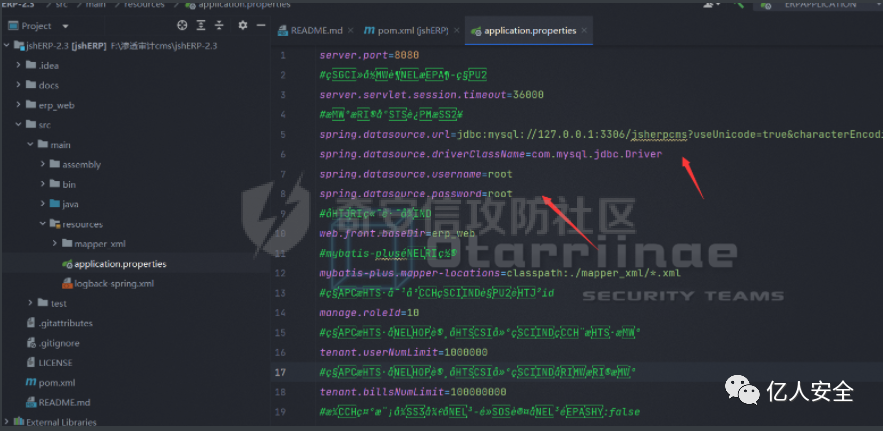Expand the bin folder
Viewport: 883px width, 431px height.
click(x=43, y=184)
